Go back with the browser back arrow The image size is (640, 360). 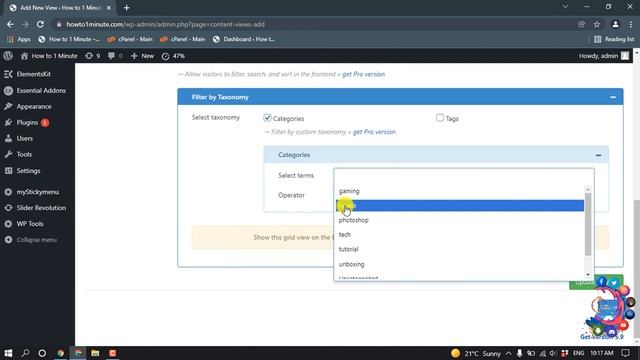coord(10,24)
